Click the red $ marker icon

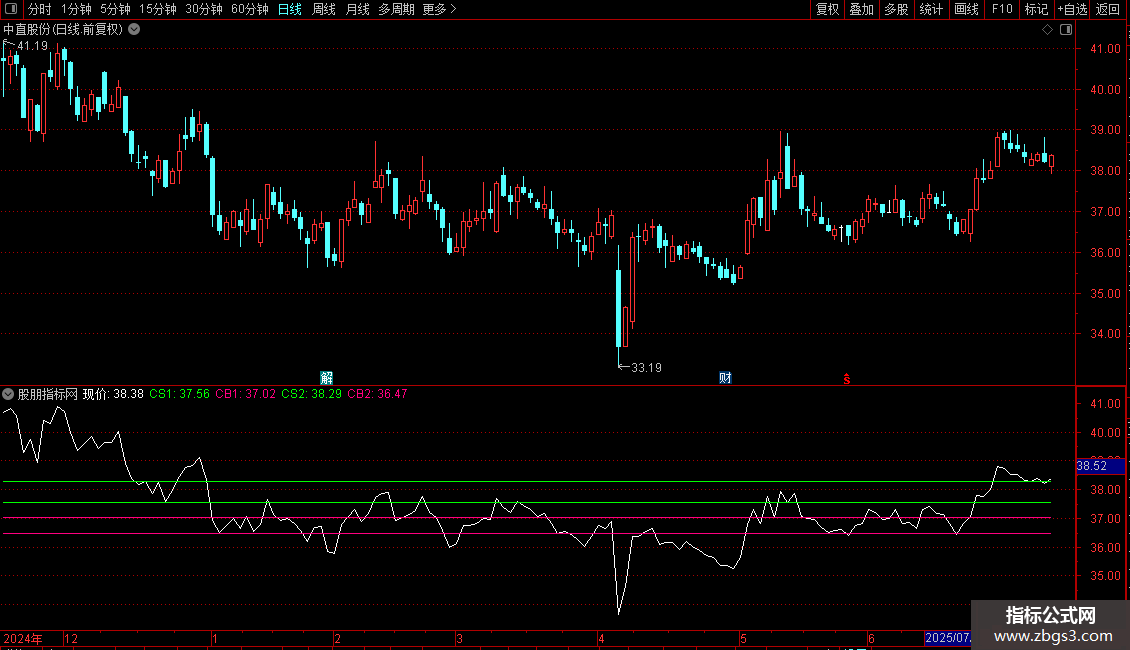[x=847, y=379]
